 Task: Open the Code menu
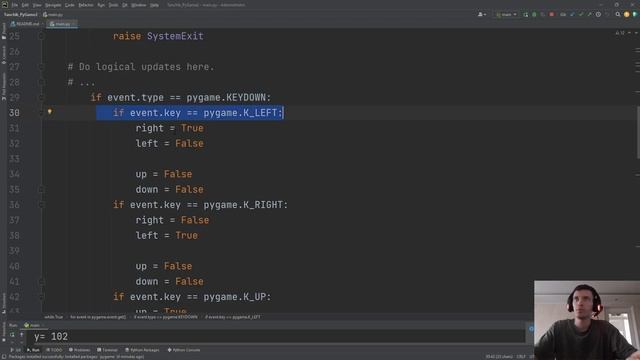[70, 5]
